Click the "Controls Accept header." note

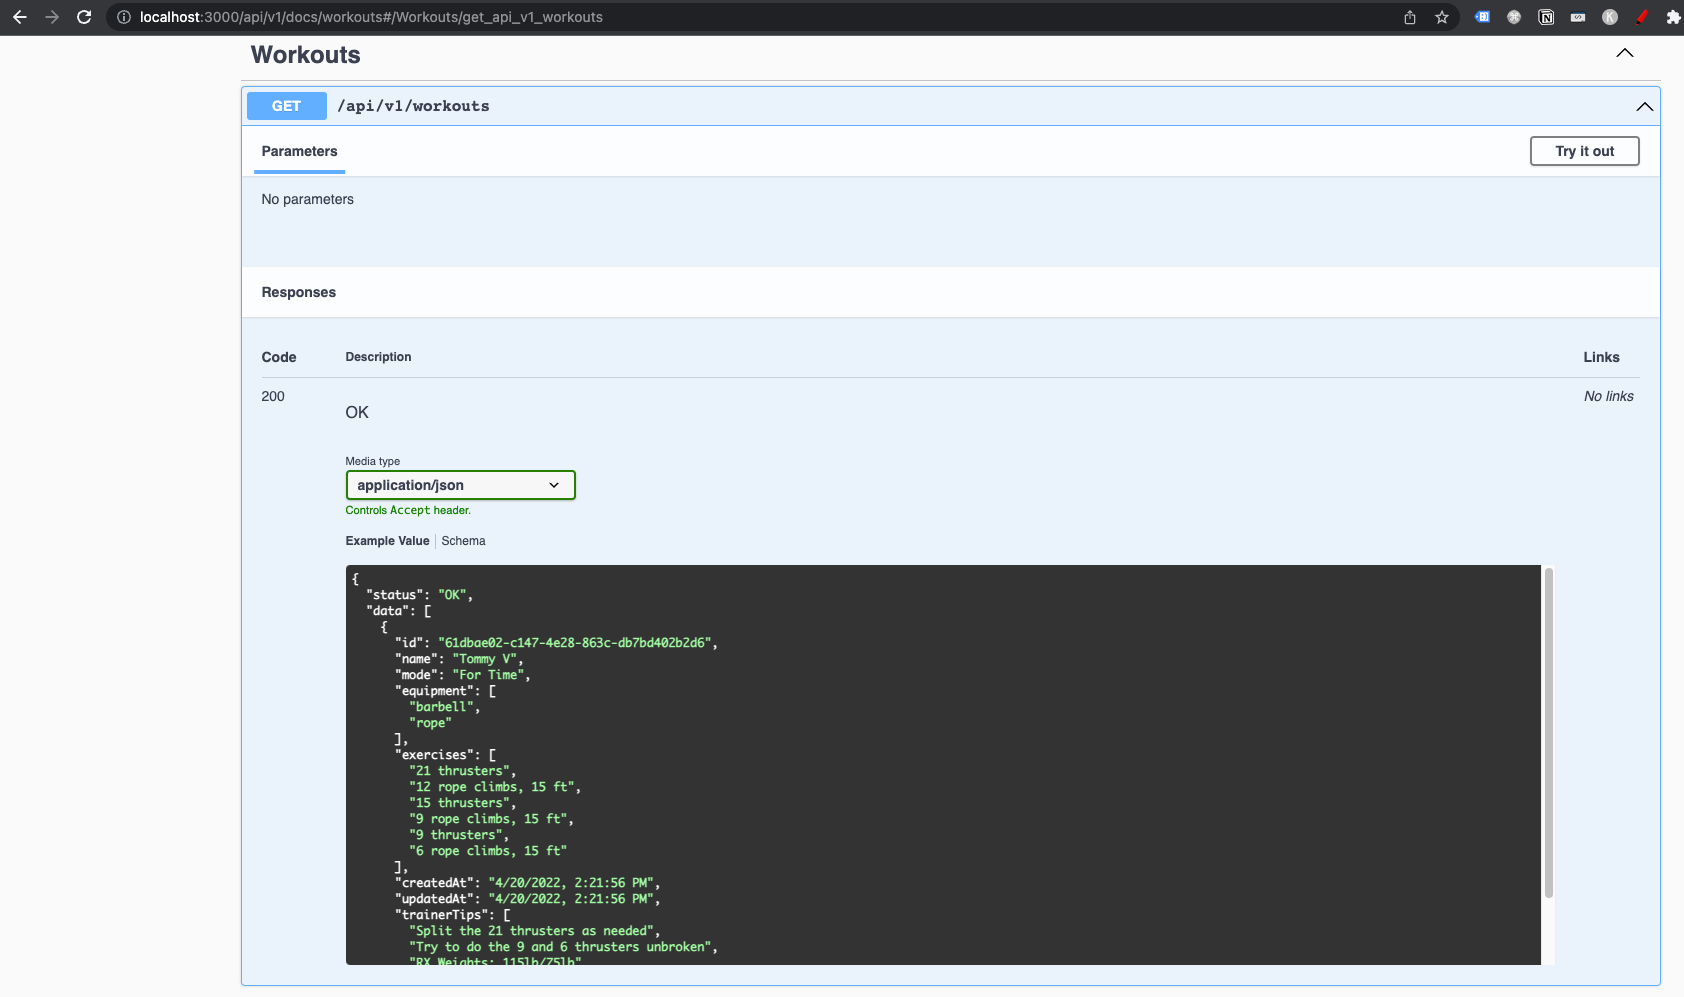(x=408, y=510)
